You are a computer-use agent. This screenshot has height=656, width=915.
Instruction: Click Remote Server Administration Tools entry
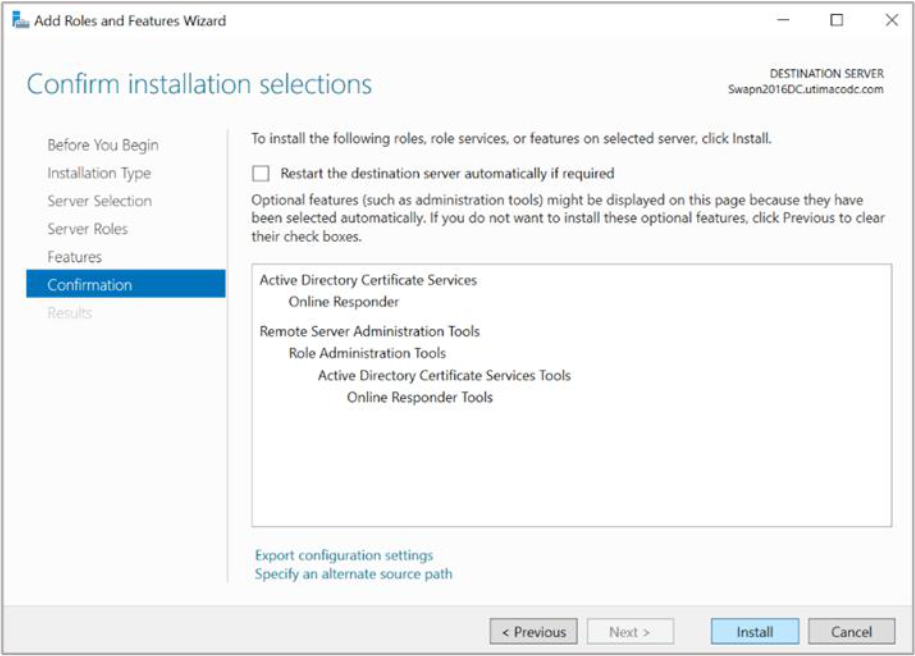pos(369,331)
